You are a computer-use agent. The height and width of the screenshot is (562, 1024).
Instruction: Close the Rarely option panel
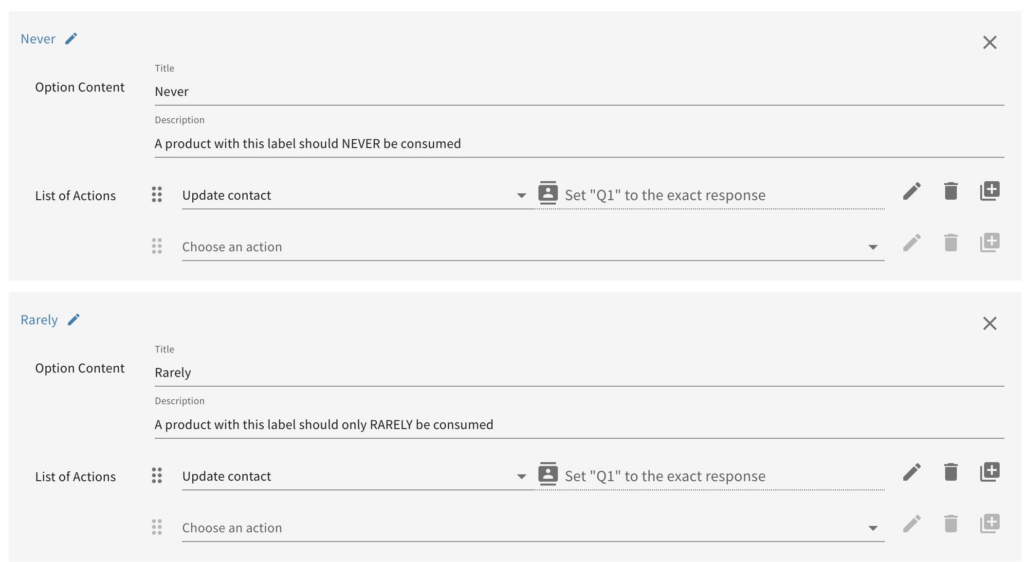[989, 323]
